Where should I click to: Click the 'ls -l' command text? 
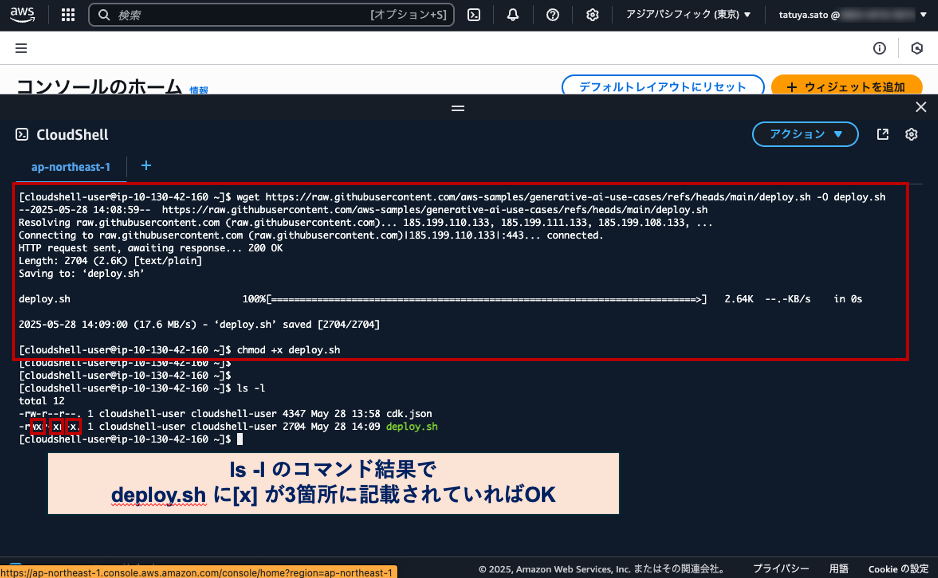point(251,388)
